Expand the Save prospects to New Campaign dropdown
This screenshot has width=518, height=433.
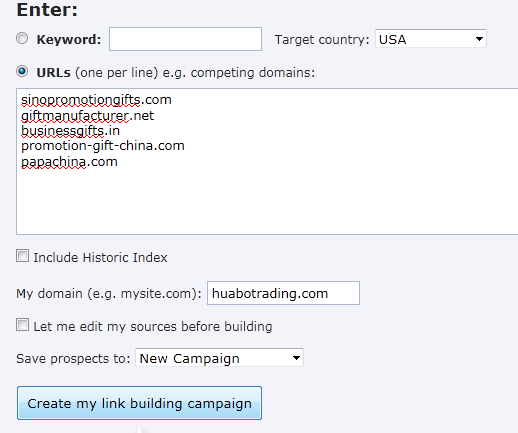tap(219, 358)
